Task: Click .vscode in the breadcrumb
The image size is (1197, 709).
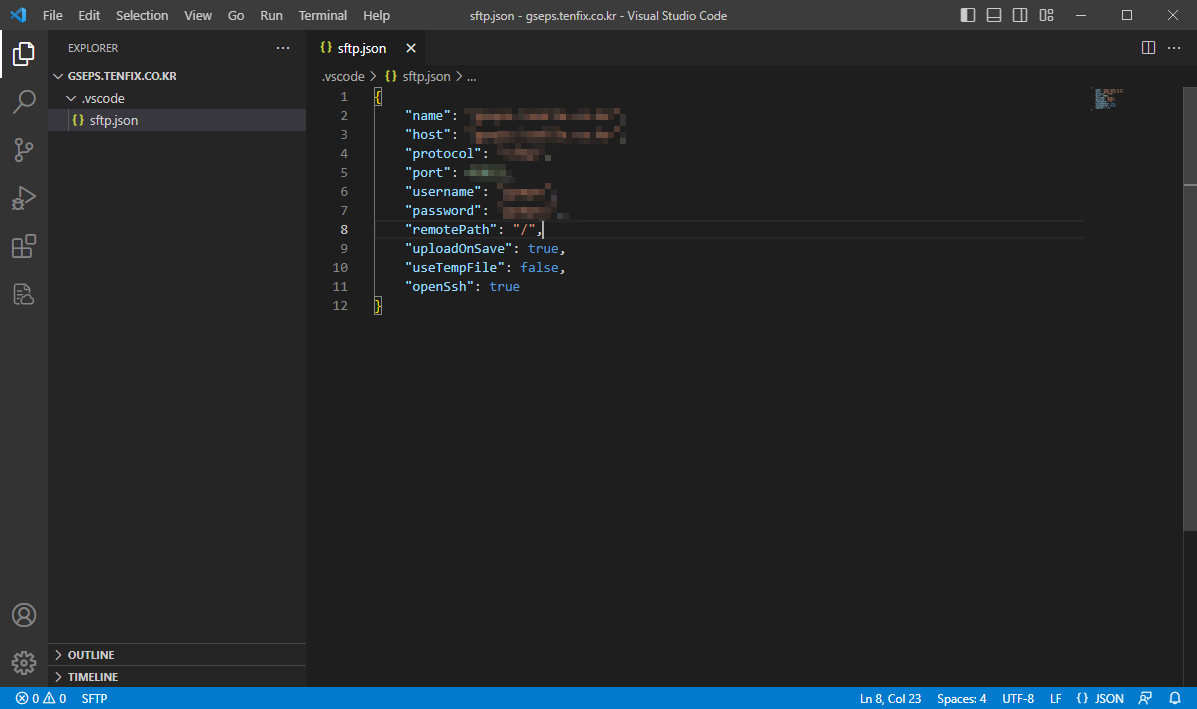Action: point(343,76)
